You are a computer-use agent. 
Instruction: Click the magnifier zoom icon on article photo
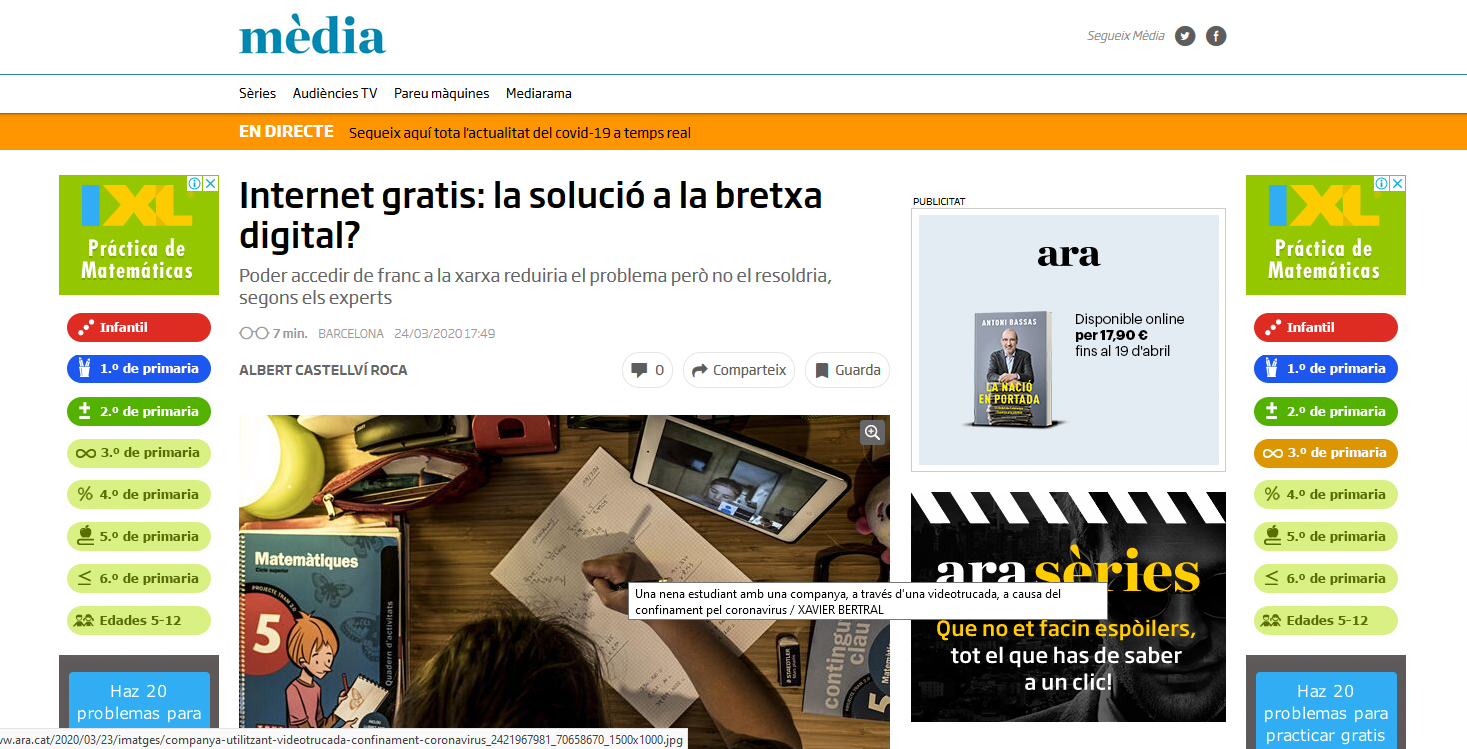[x=872, y=432]
